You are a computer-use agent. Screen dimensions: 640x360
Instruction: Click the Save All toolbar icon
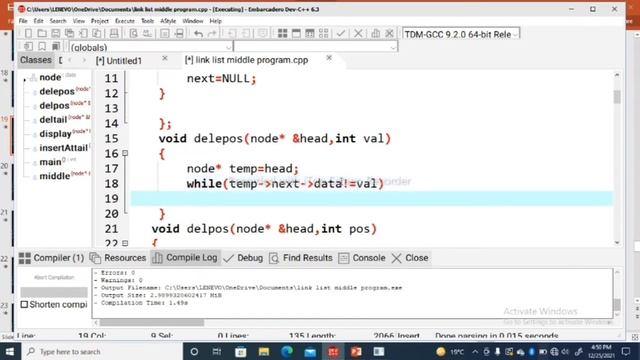point(69,34)
